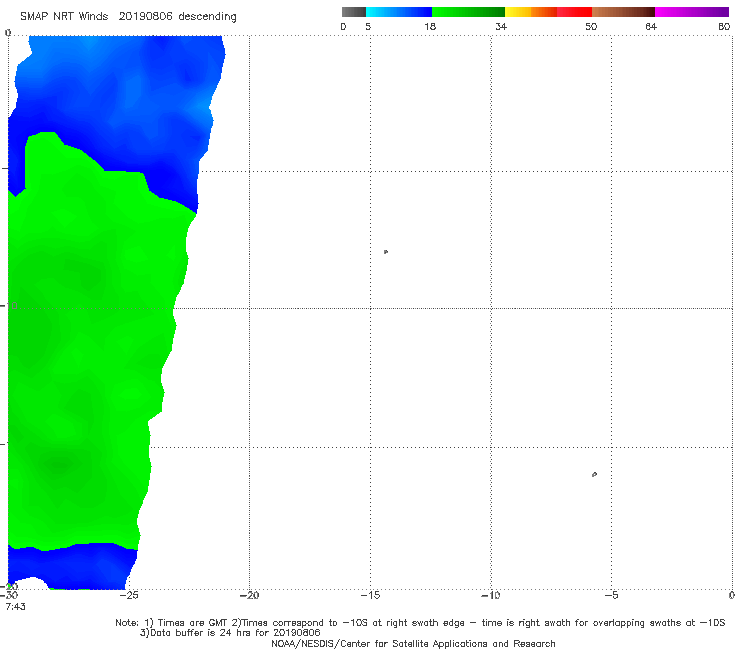Click the "-30" longitude axis label

tap(9, 596)
